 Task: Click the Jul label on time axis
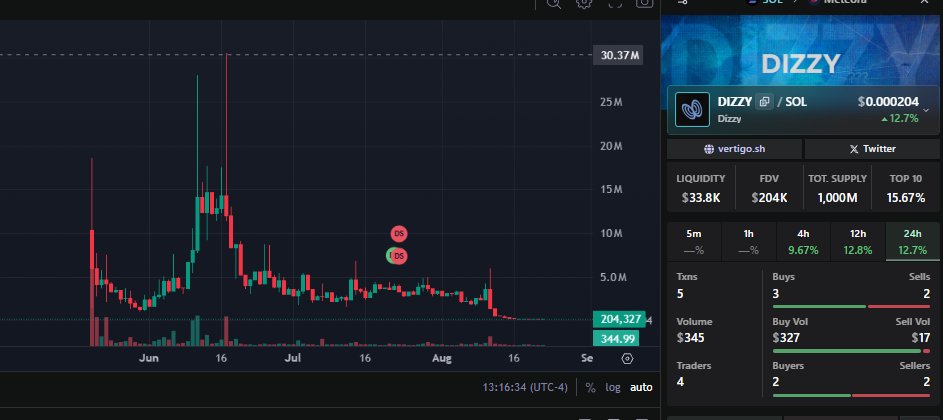pos(292,359)
